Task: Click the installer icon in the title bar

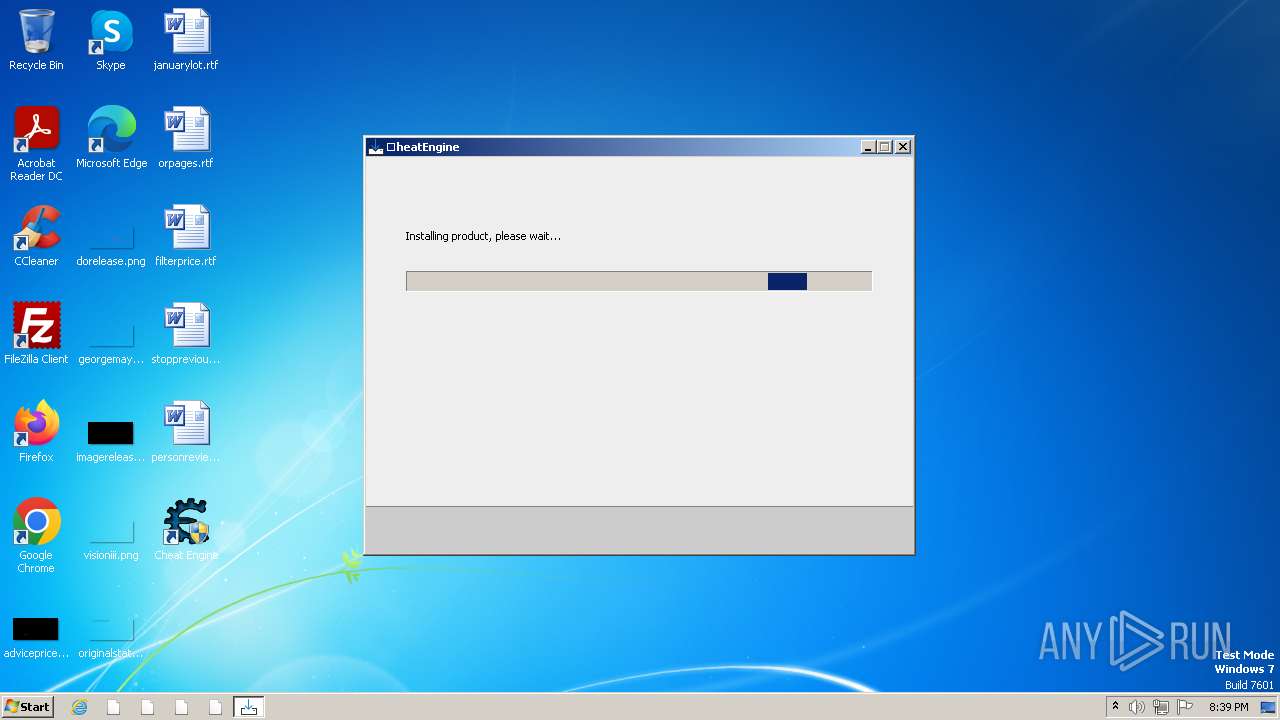Action: coord(376,147)
